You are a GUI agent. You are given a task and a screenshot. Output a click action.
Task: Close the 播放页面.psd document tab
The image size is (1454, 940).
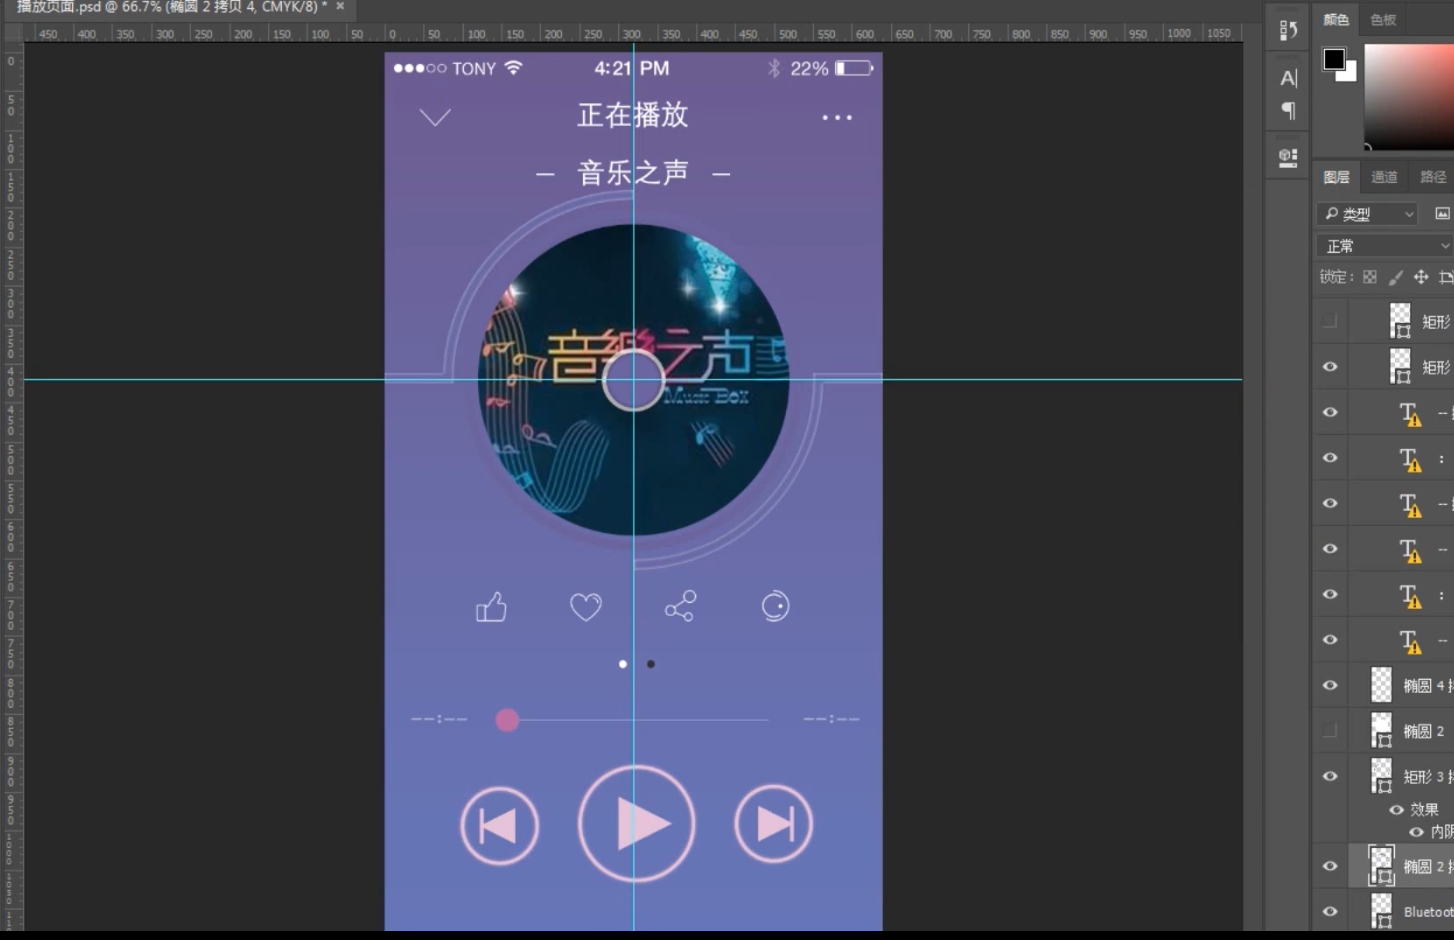coord(340,6)
